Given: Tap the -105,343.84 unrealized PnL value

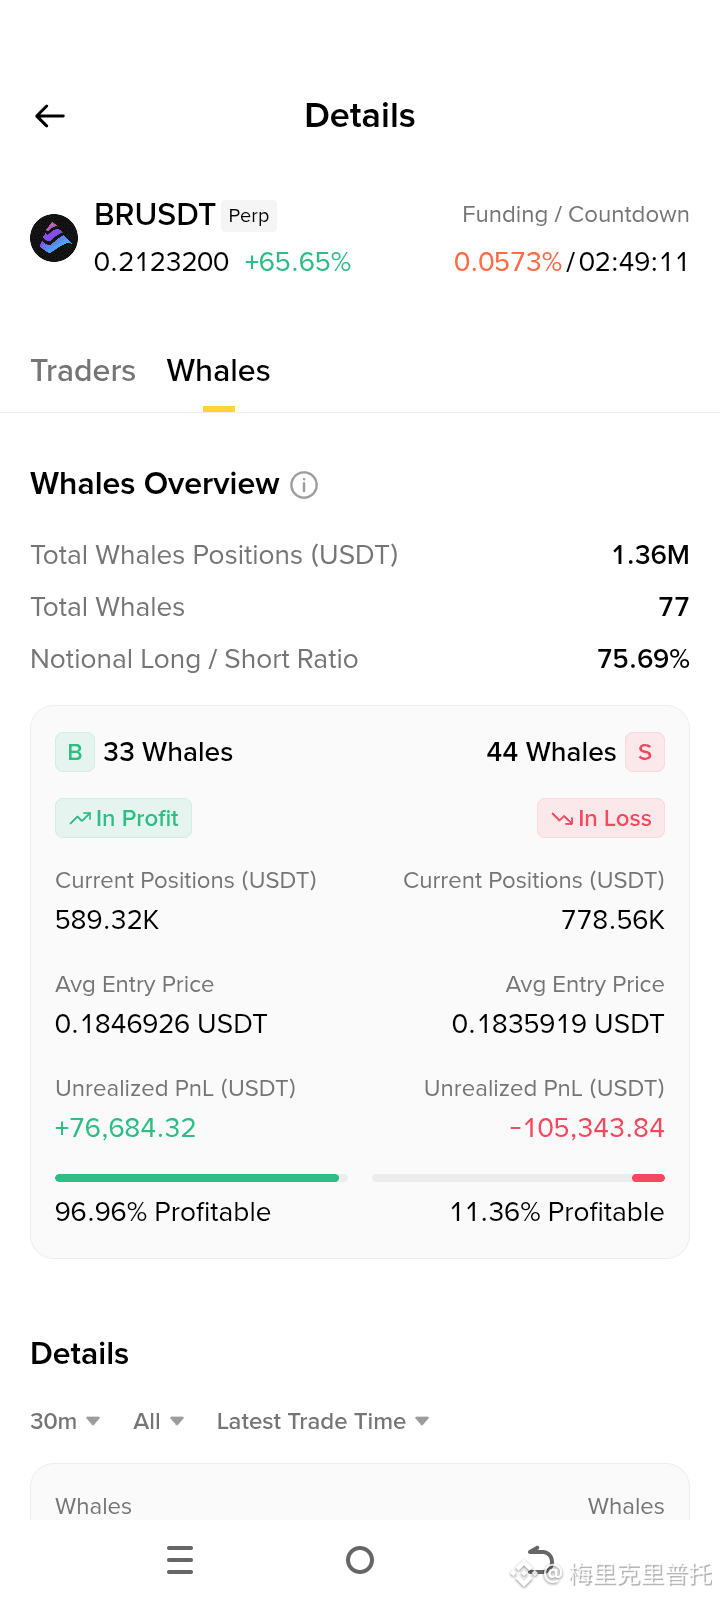Looking at the screenshot, I should [587, 1128].
